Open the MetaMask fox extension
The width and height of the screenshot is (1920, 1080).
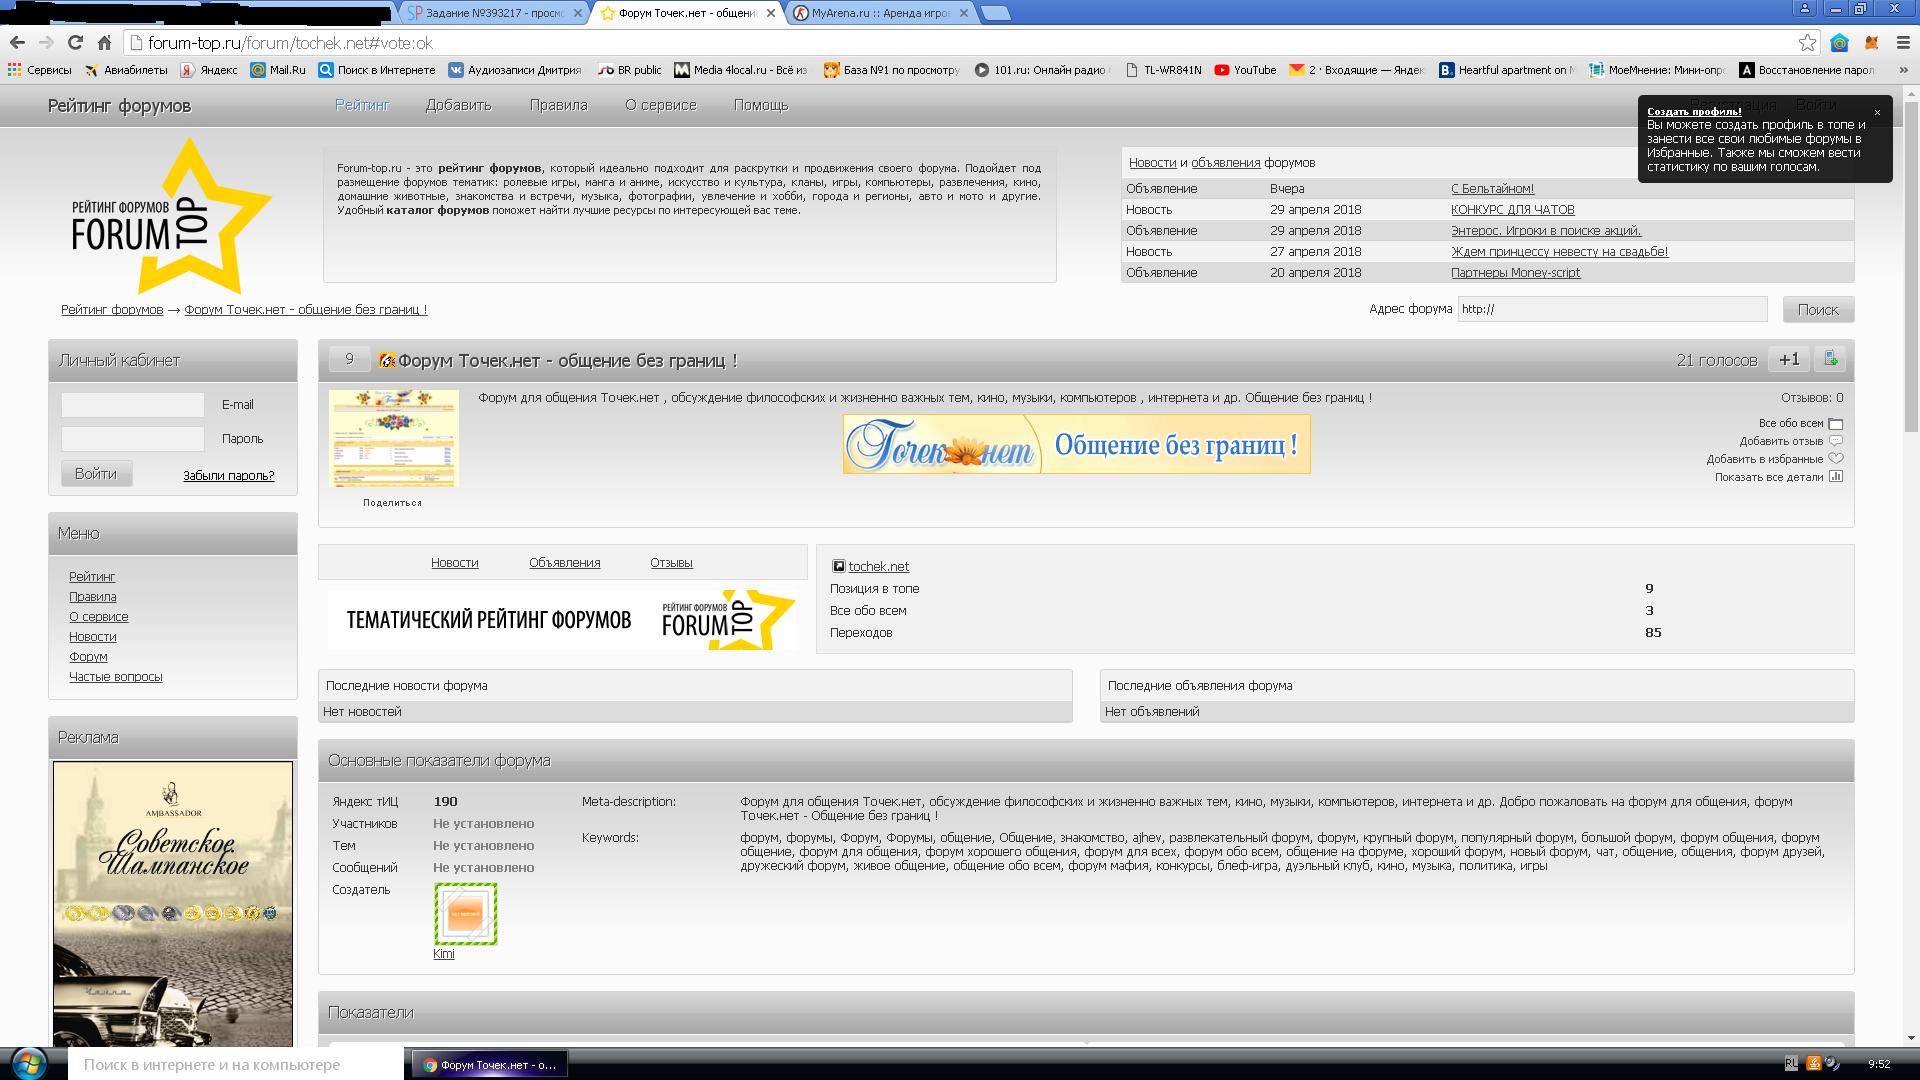tap(1871, 42)
